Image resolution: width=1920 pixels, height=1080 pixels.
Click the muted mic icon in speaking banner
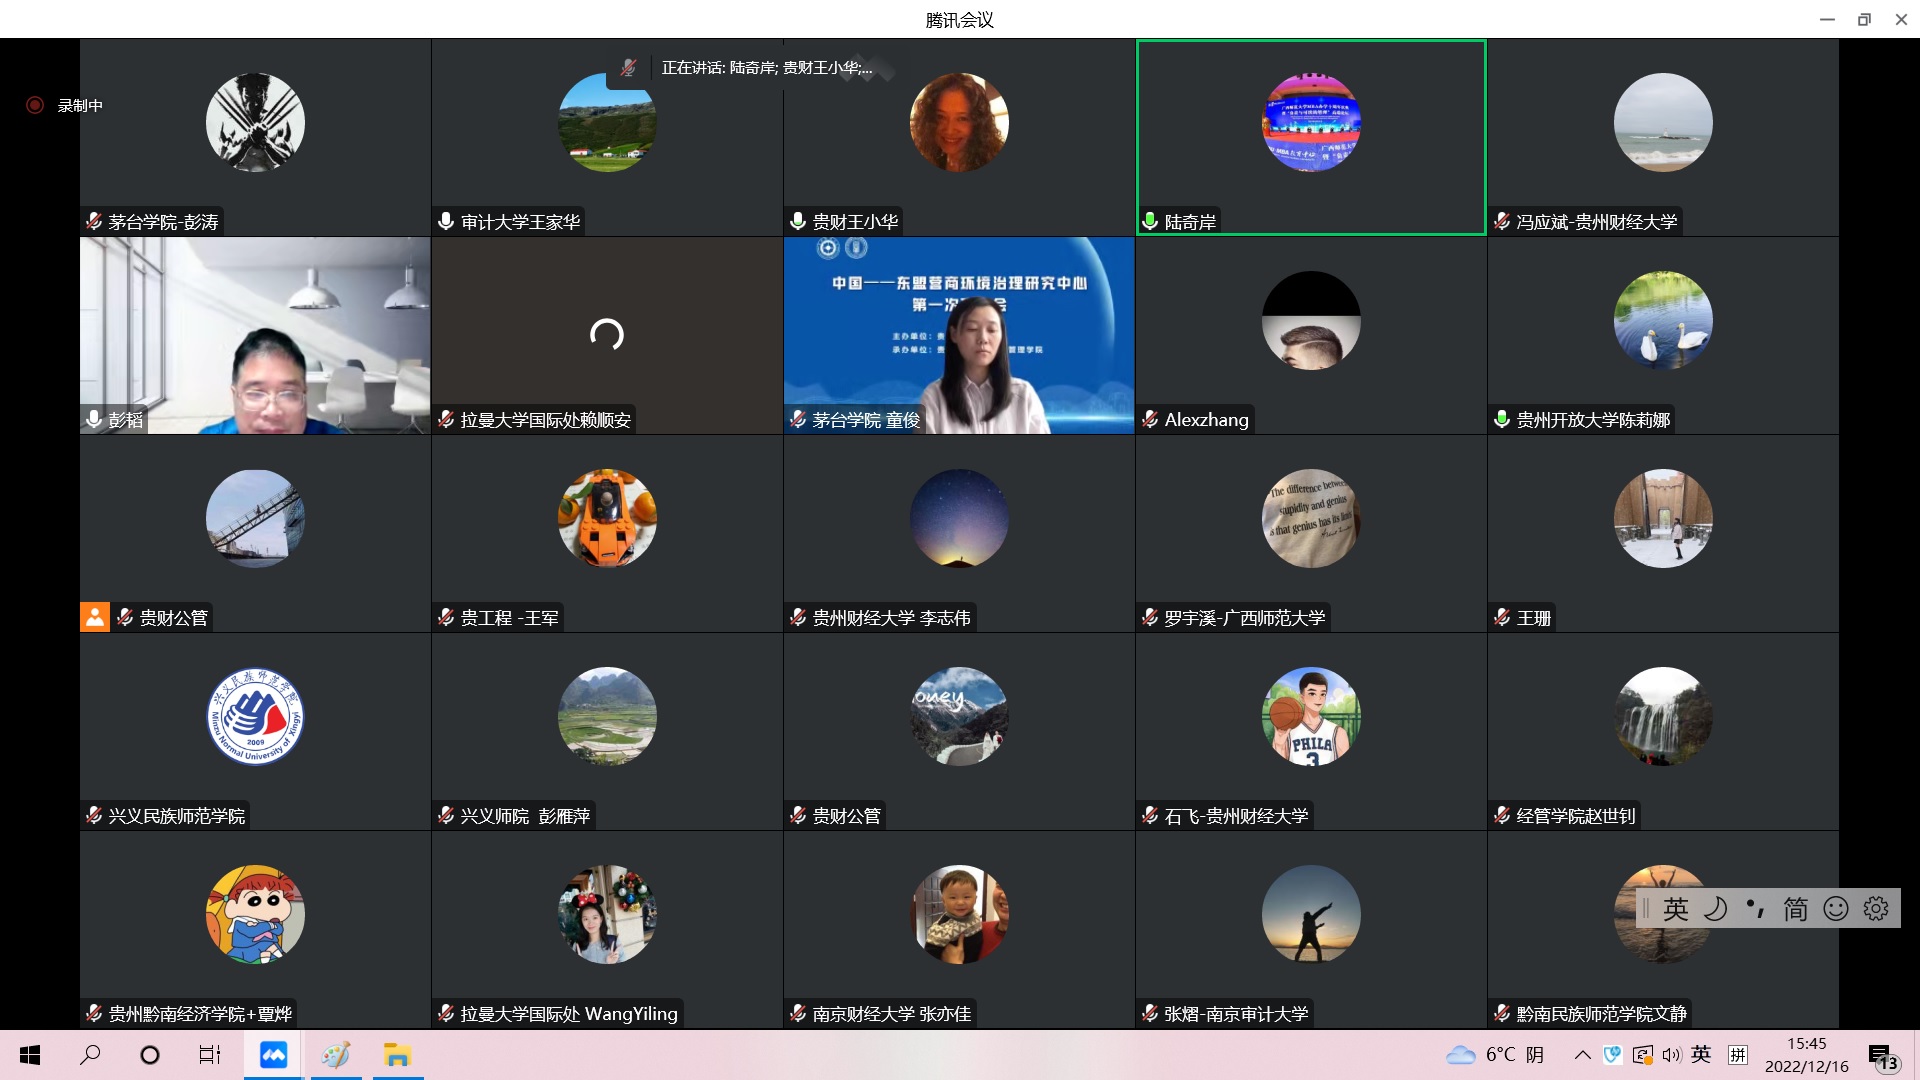pos(628,68)
